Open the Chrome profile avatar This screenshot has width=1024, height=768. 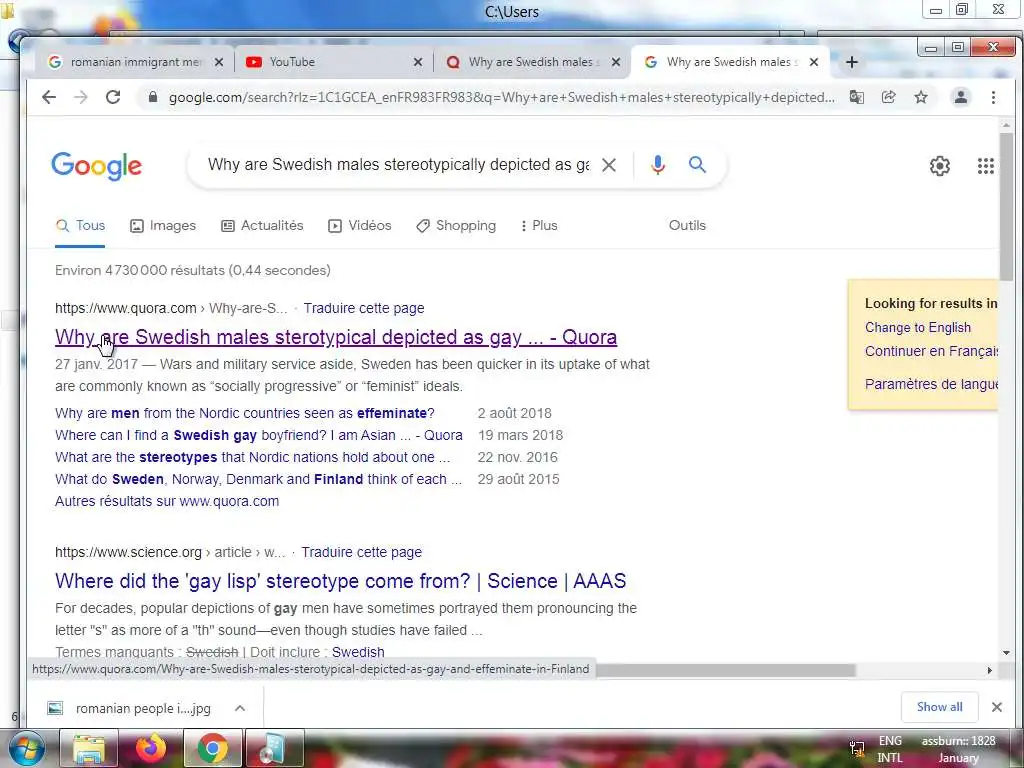click(x=961, y=97)
